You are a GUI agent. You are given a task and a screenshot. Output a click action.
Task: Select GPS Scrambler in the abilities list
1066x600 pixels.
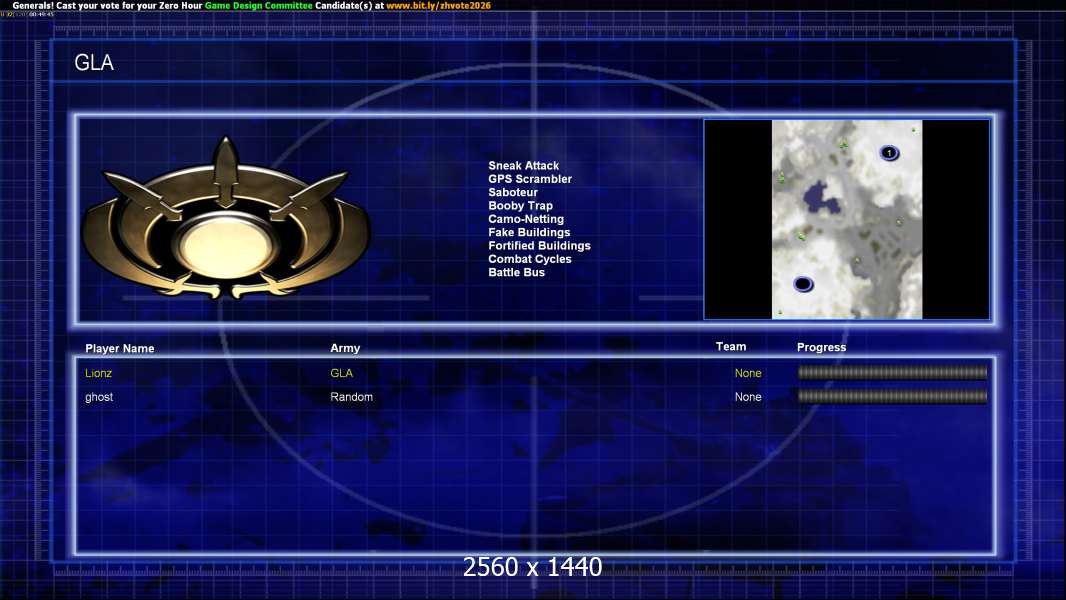[530, 179]
